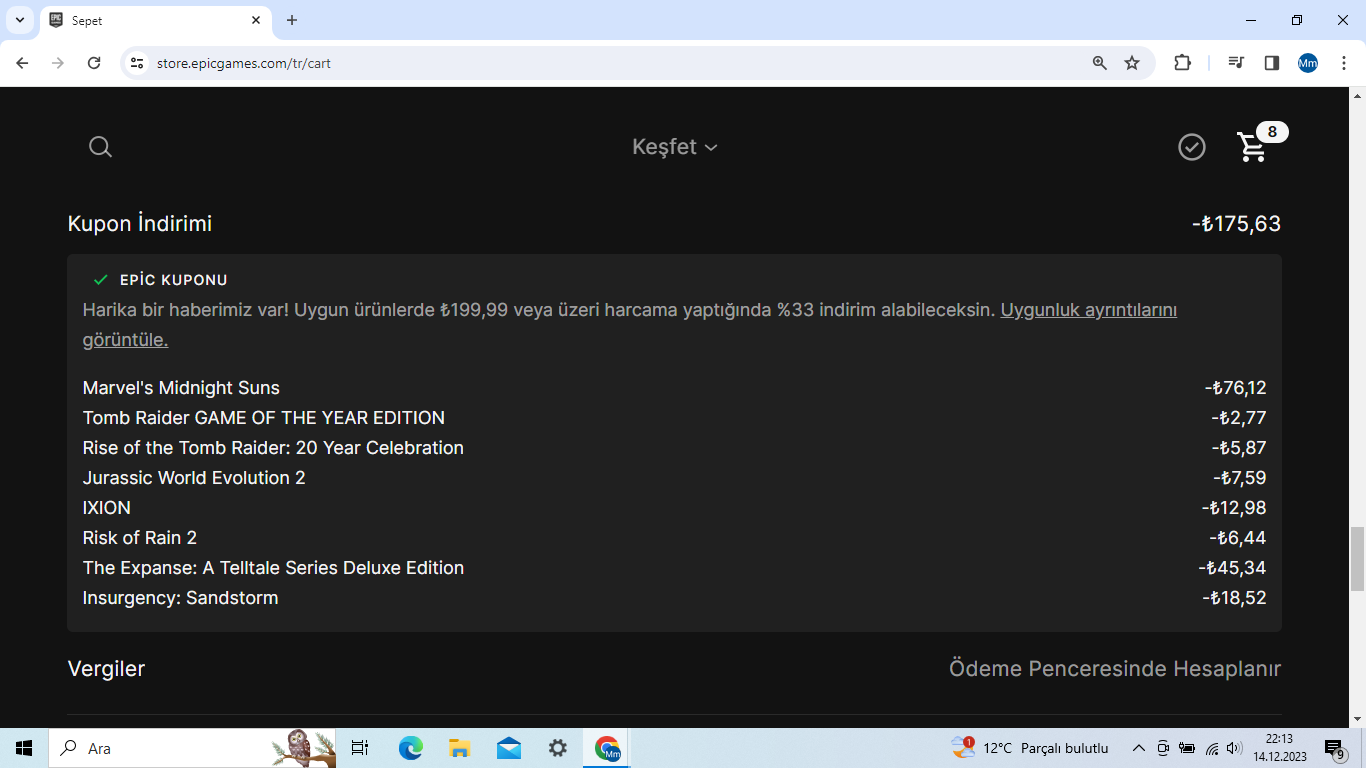This screenshot has height=768, width=1366.
Task: Open the Mail app from the taskbar
Action: click(509, 748)
